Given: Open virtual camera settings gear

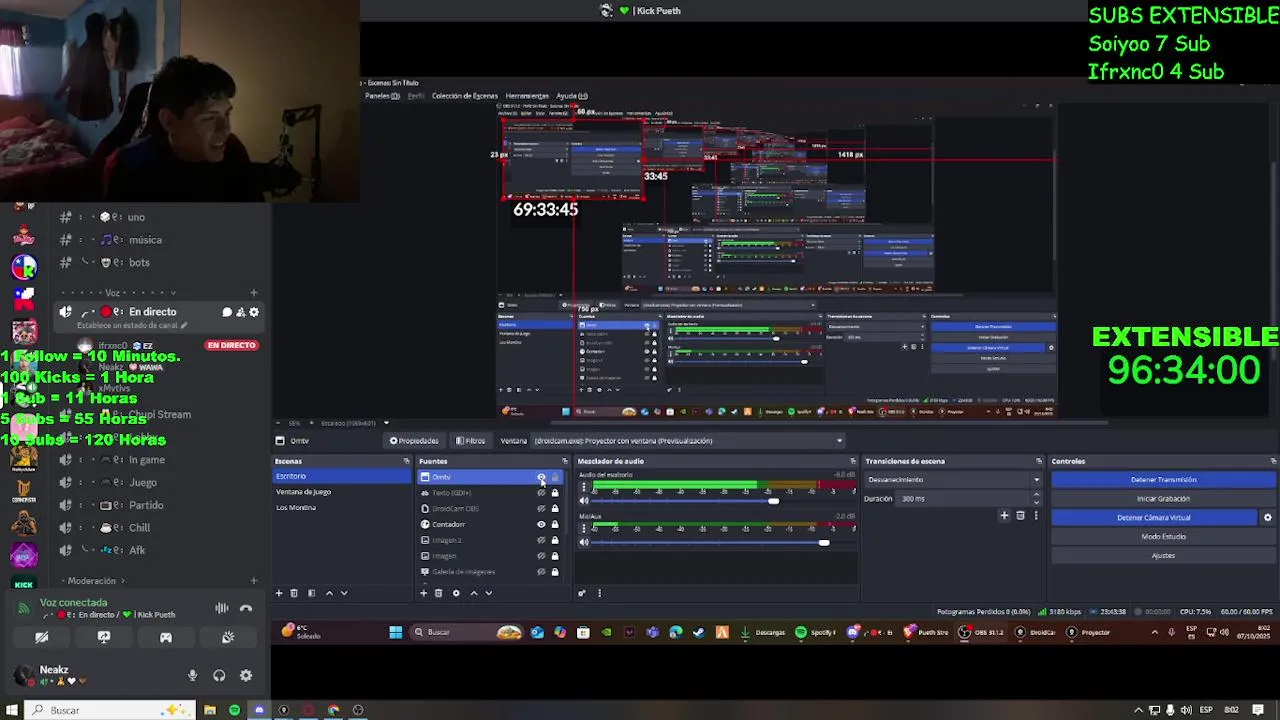Looking at the screenshot, I should pos(1268,518).
